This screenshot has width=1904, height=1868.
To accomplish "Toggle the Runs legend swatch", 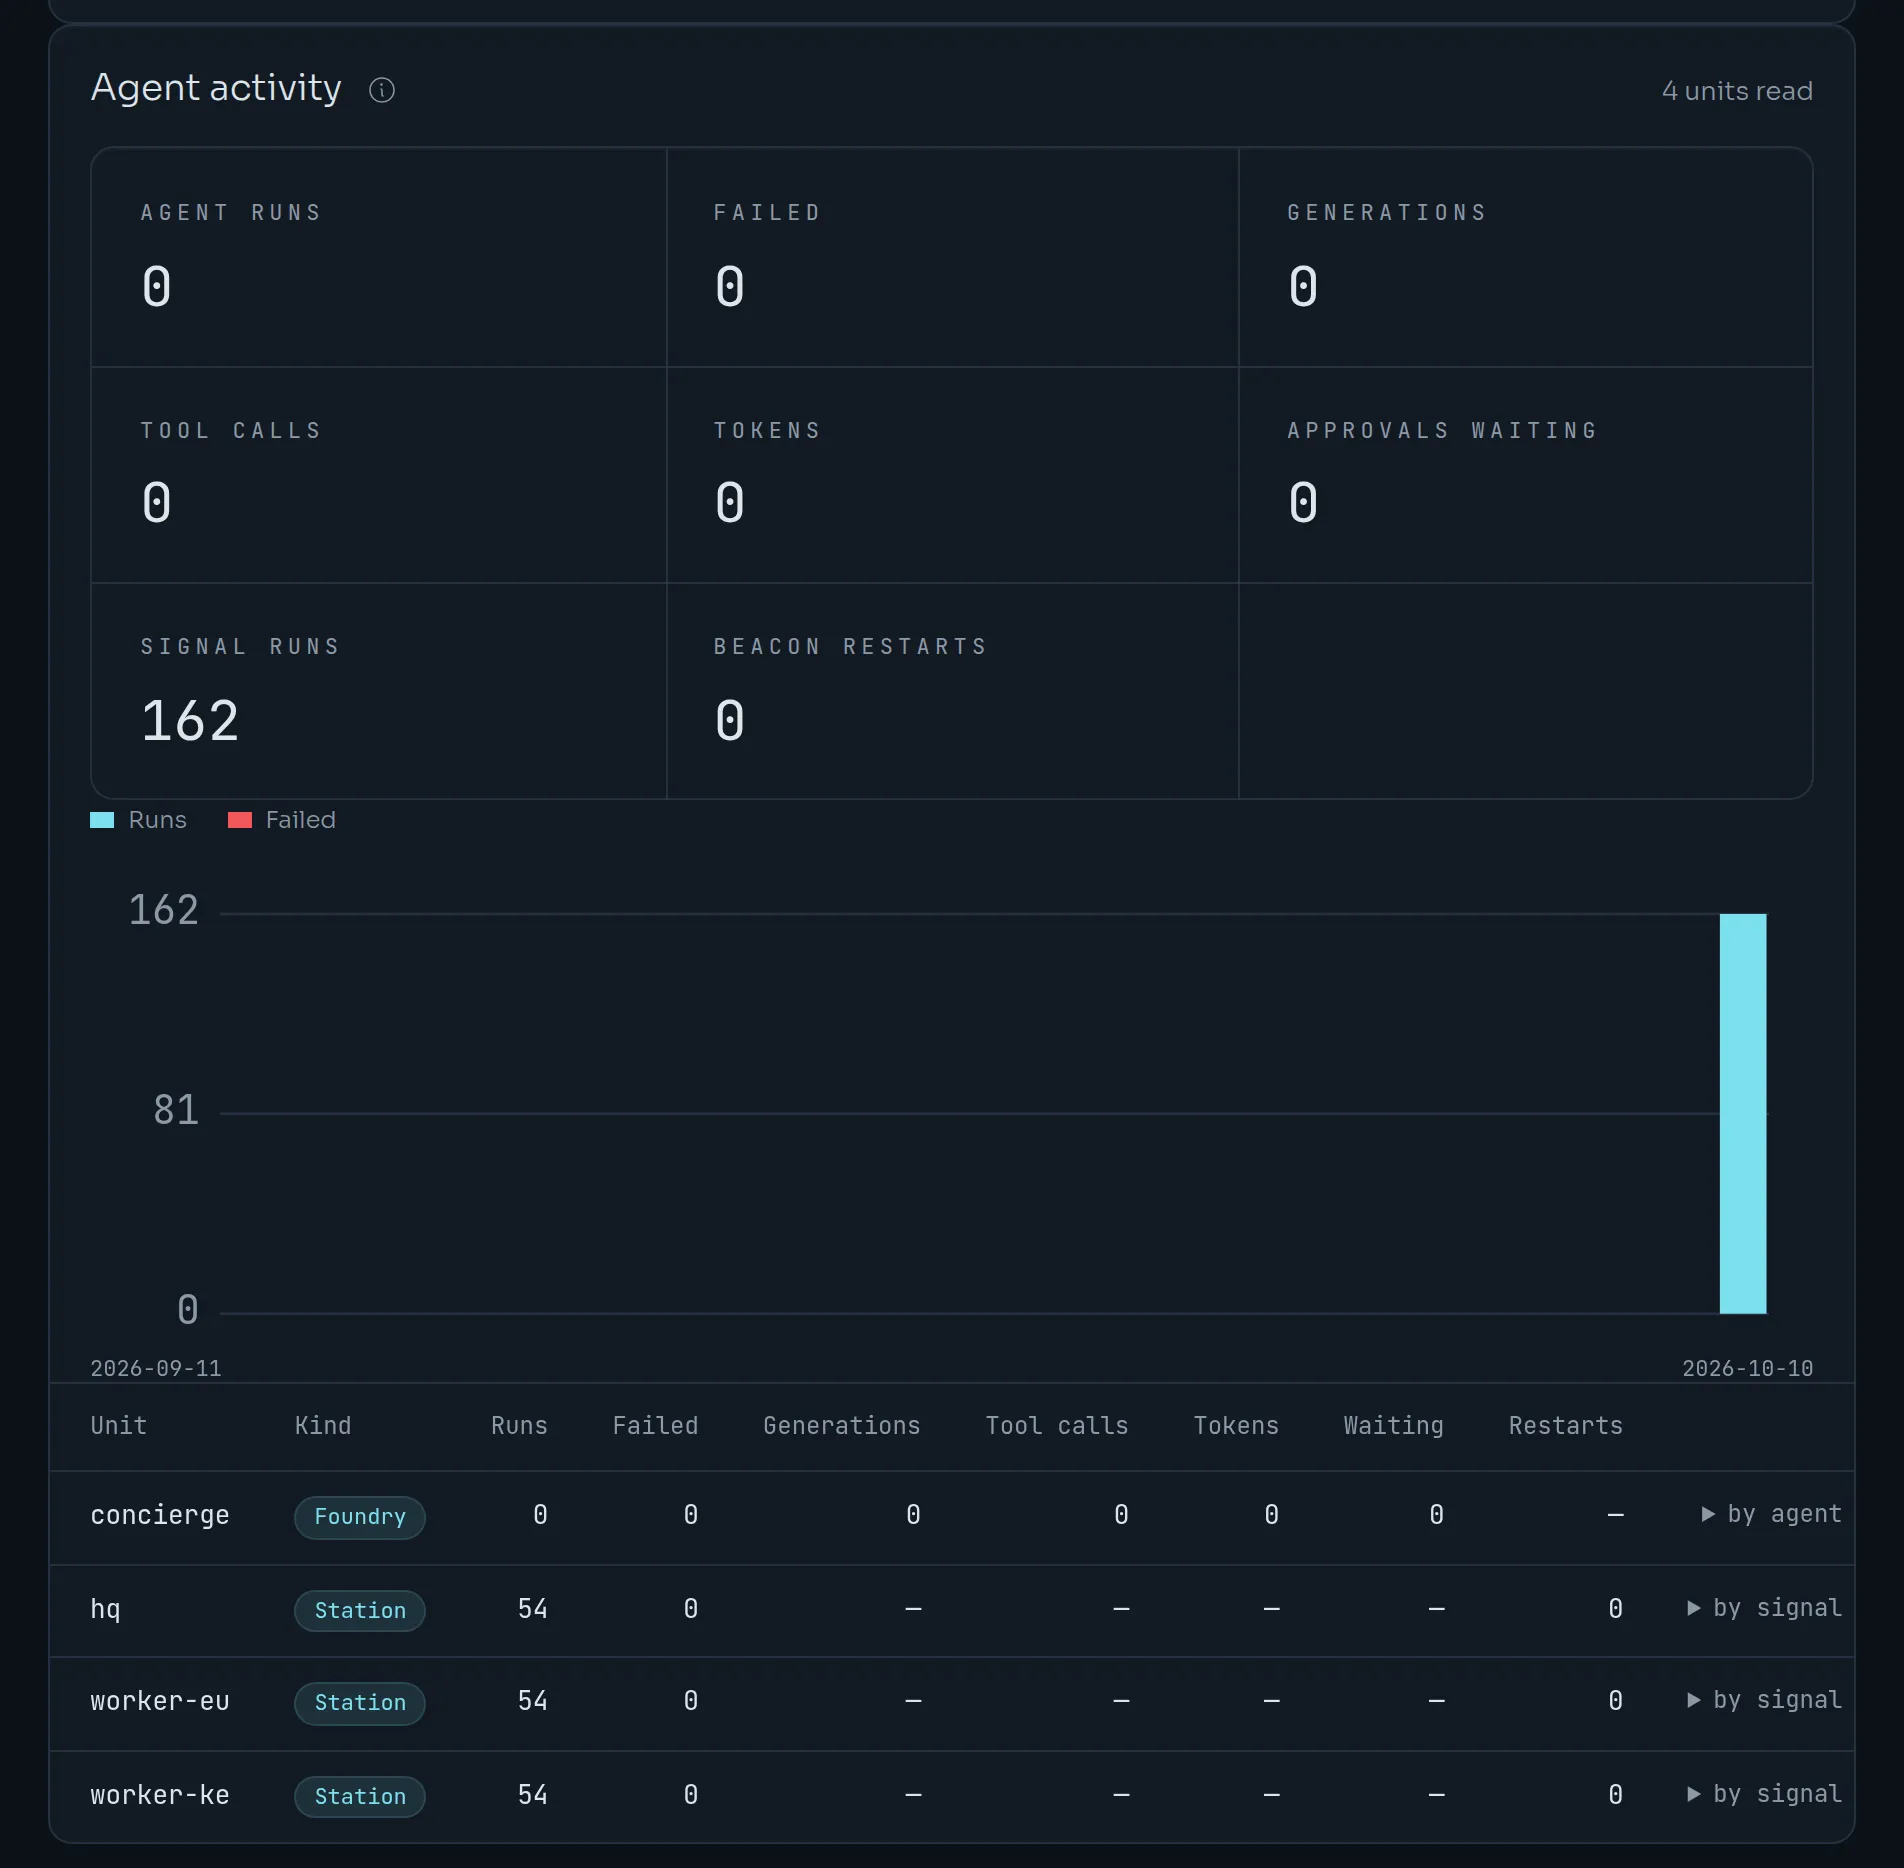I will (x=102, y=820).
